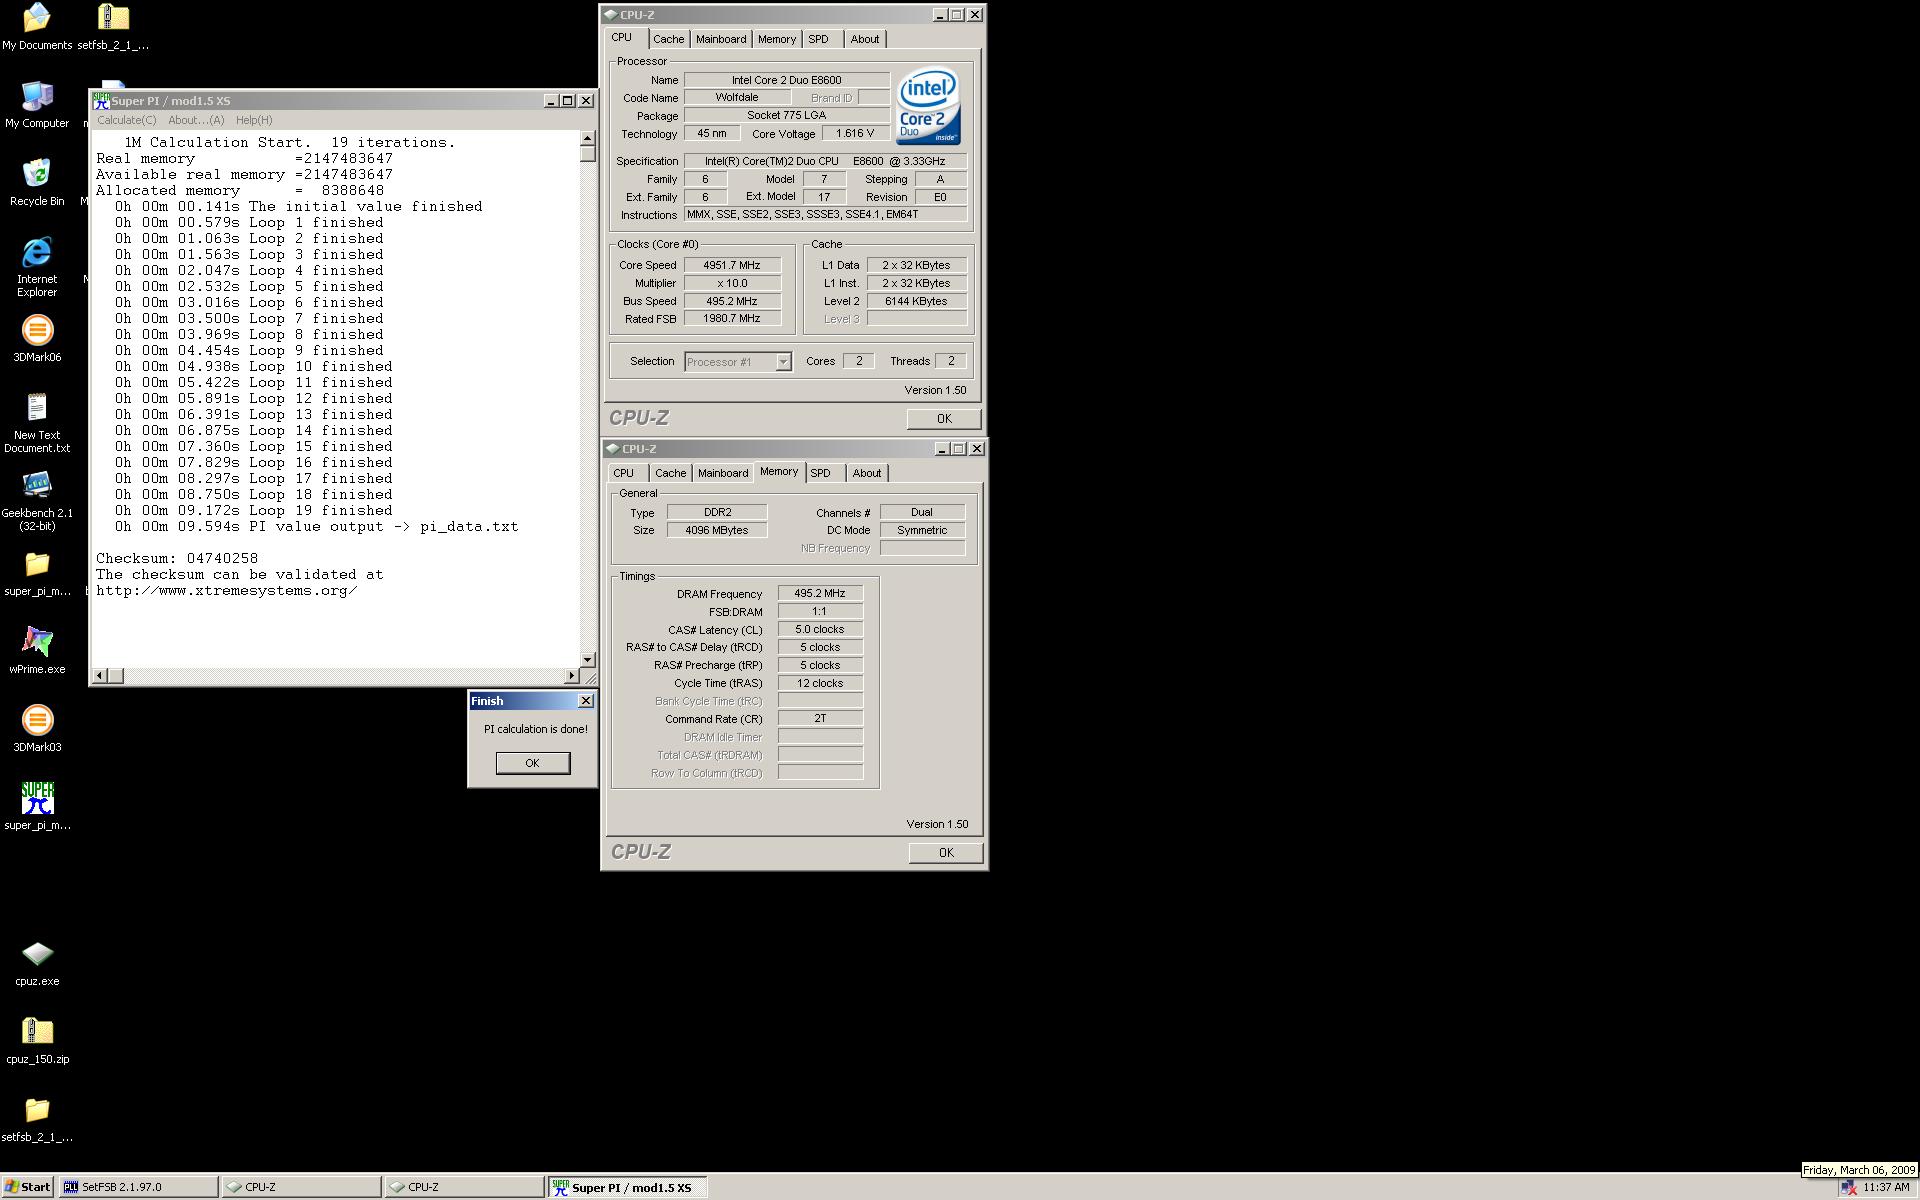1920x1200 pixels.
Task: Switch to CPU tab in bottom CPU-Z
Action: [624, 473]
